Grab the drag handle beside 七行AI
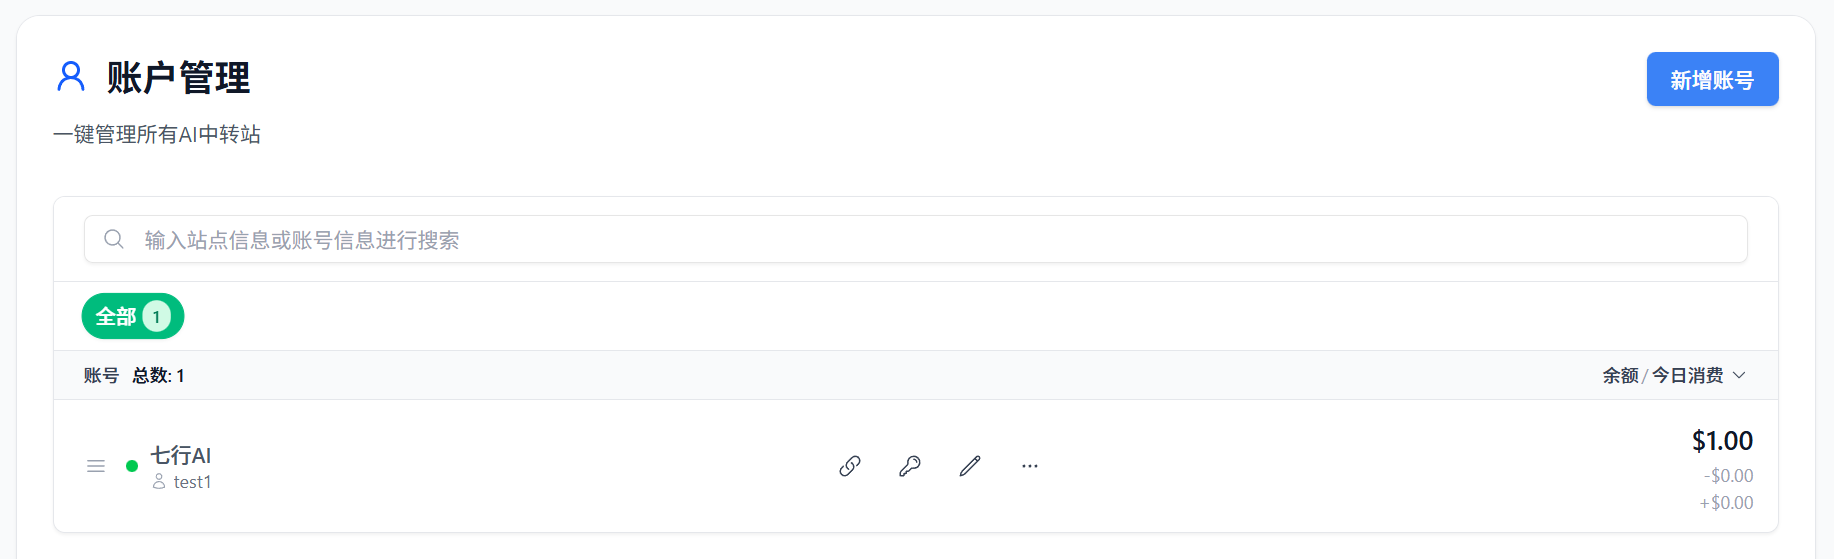Image resolution: width=1834 pixels, height=559 pixels. coord(96,466)
